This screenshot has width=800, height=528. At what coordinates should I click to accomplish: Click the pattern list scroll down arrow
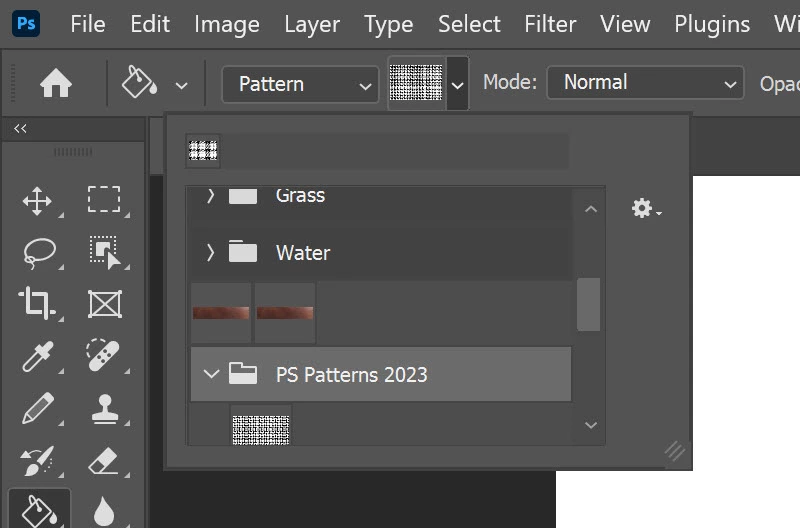(x=591, y=425)
